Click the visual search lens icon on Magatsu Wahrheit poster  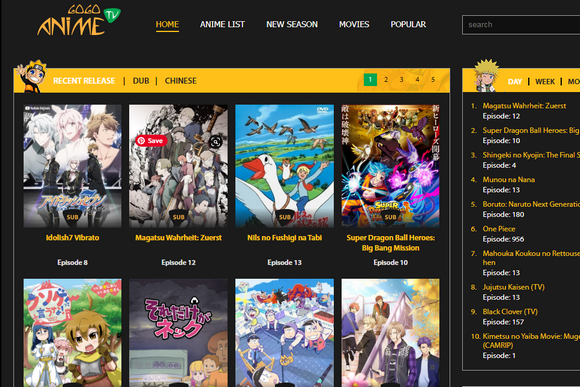(x=215, y=141)
